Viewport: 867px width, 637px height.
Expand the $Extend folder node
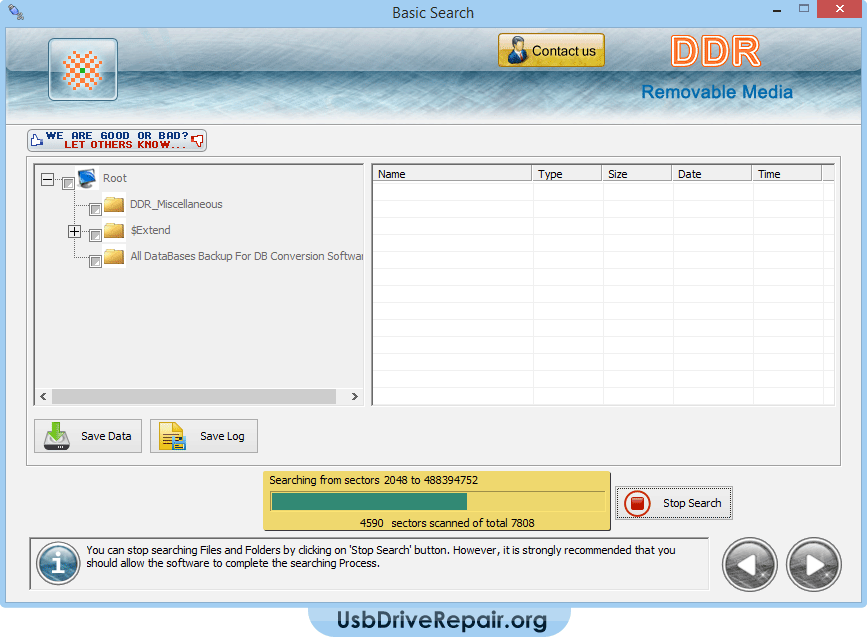[x=74, y=231]
